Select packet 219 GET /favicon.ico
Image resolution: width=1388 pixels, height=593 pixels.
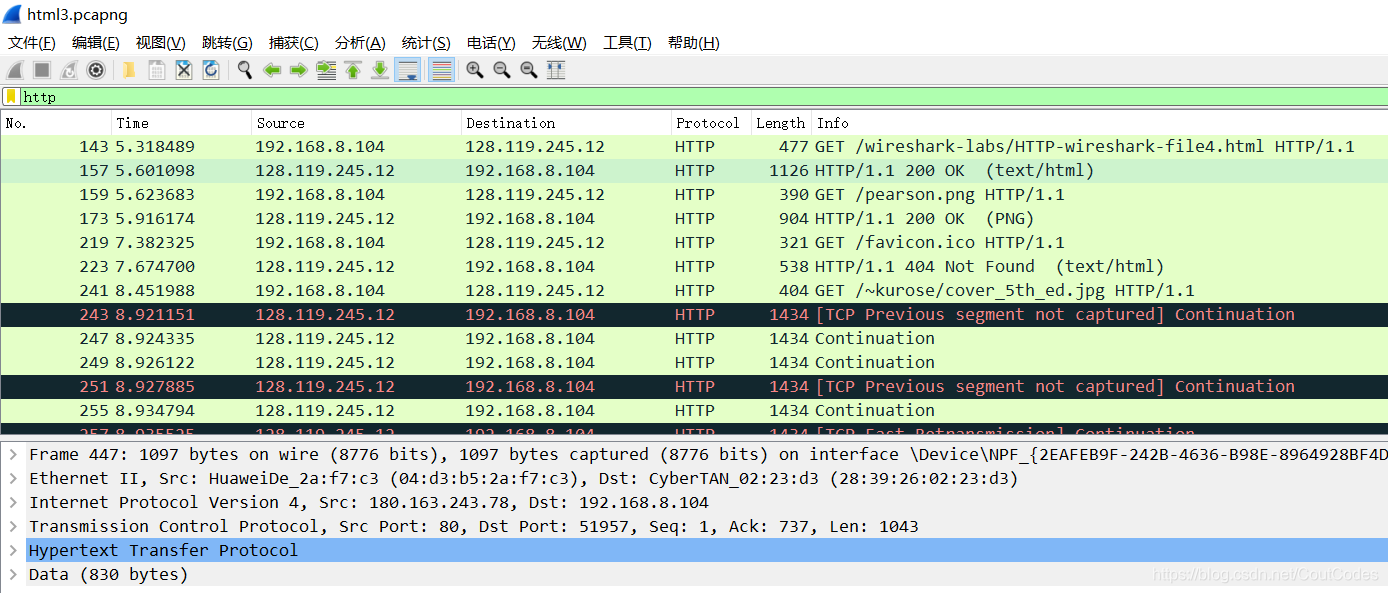click(694, 242)
